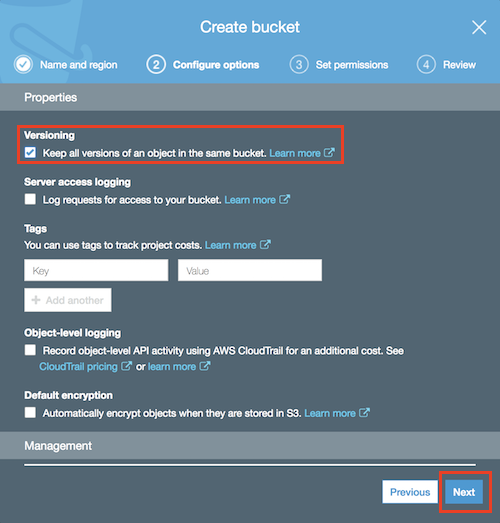The width and height of the screenshot is (500, 523).
Task: Click the Next button
Action: (x=464, y=492)
